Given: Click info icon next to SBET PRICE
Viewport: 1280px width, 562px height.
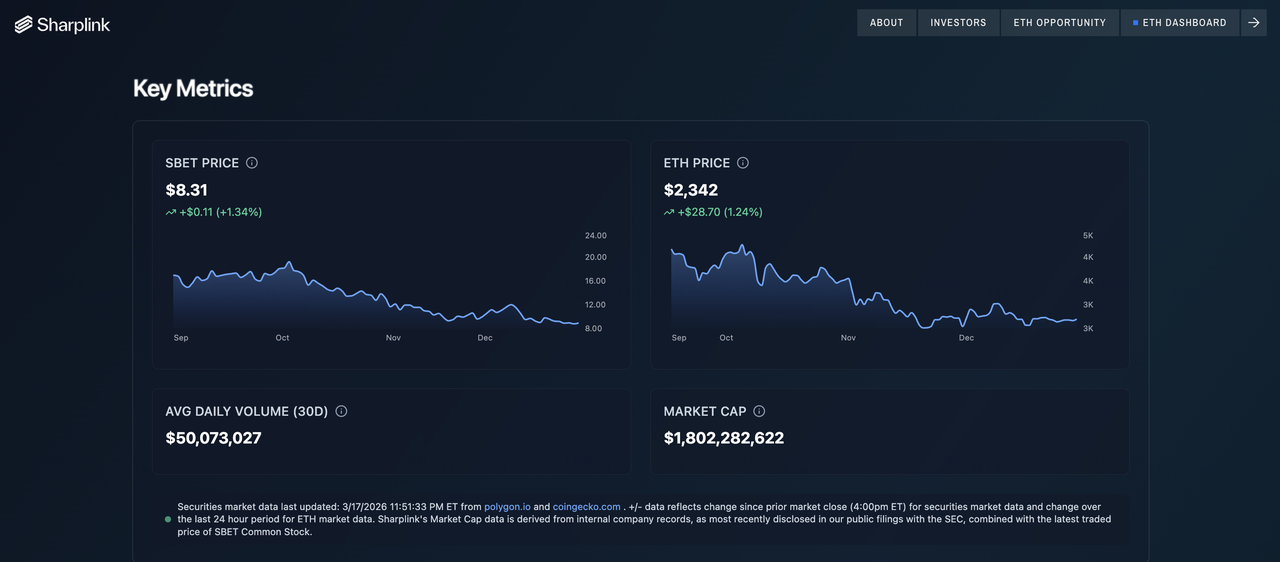Looking at the screenshot, I should (252, 163).
